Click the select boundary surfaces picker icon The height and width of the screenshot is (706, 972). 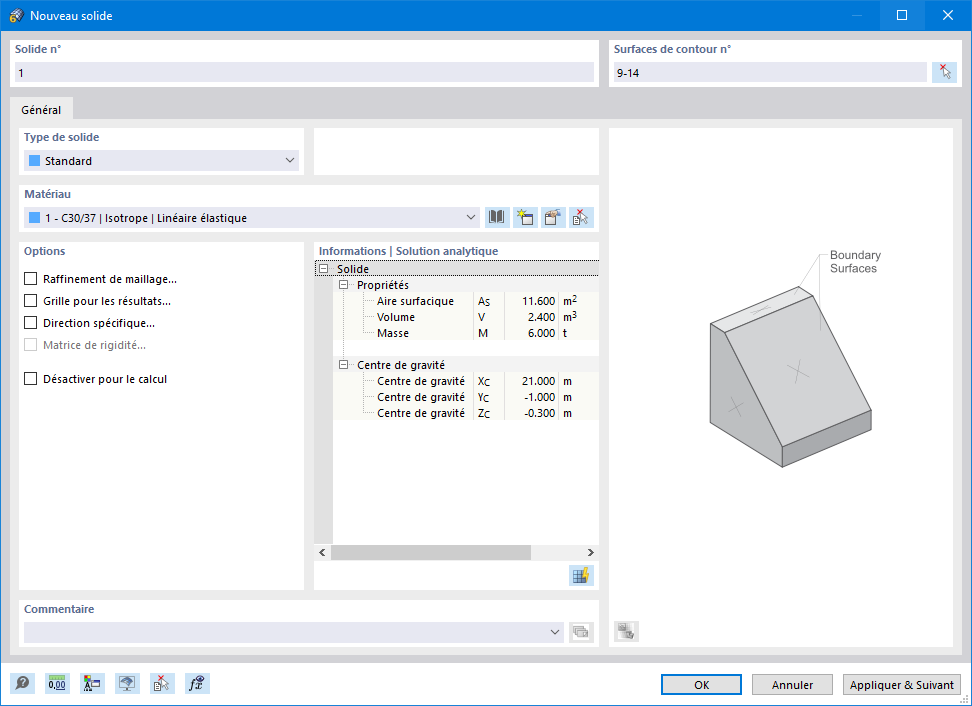[944, 73]
